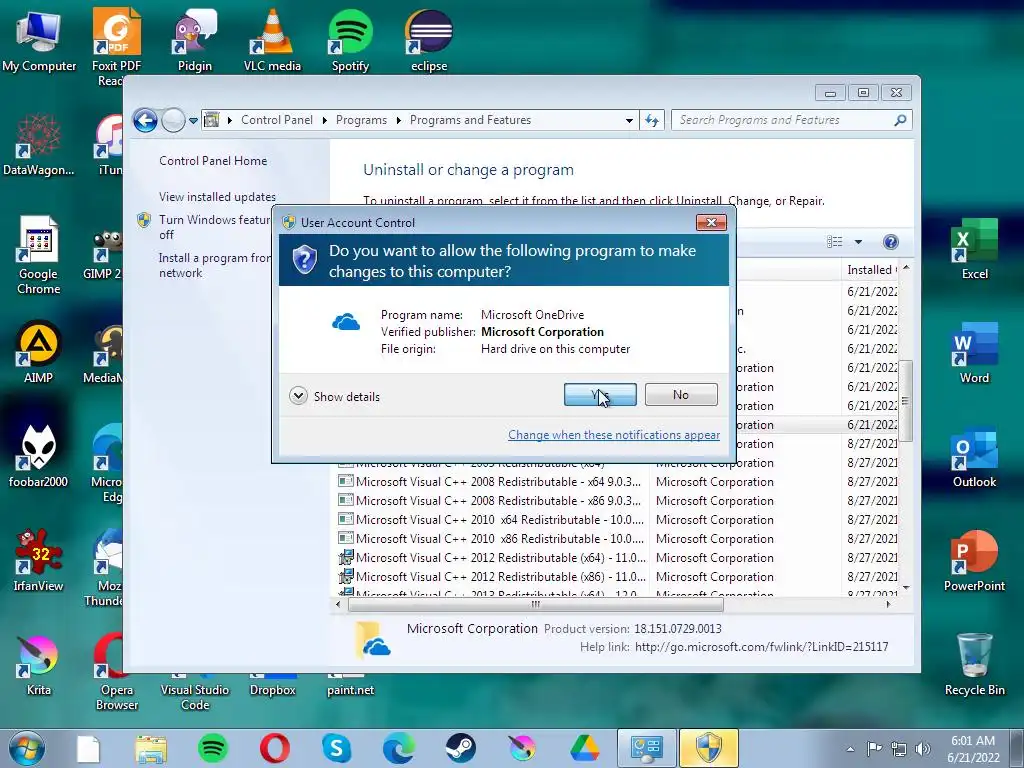Open Google Drive from the taskbar

coord(584,748)
